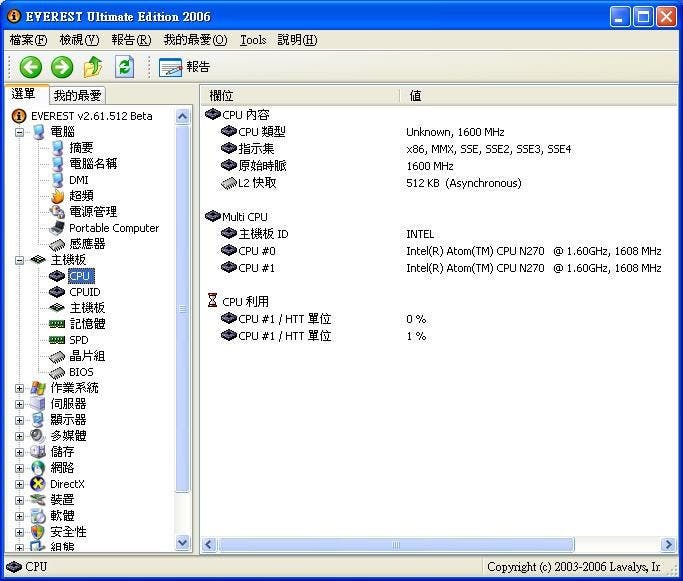Open the 超頻 overclock flame icon

pyautogui.click(x=57, y=196)
